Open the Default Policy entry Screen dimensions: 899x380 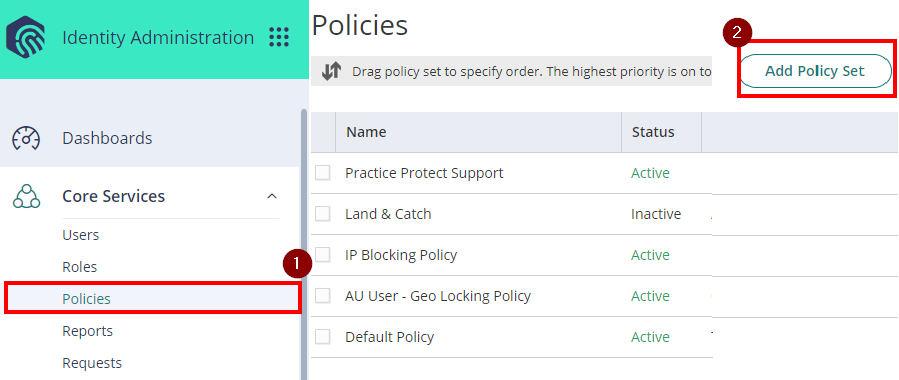tap(389, 337)
